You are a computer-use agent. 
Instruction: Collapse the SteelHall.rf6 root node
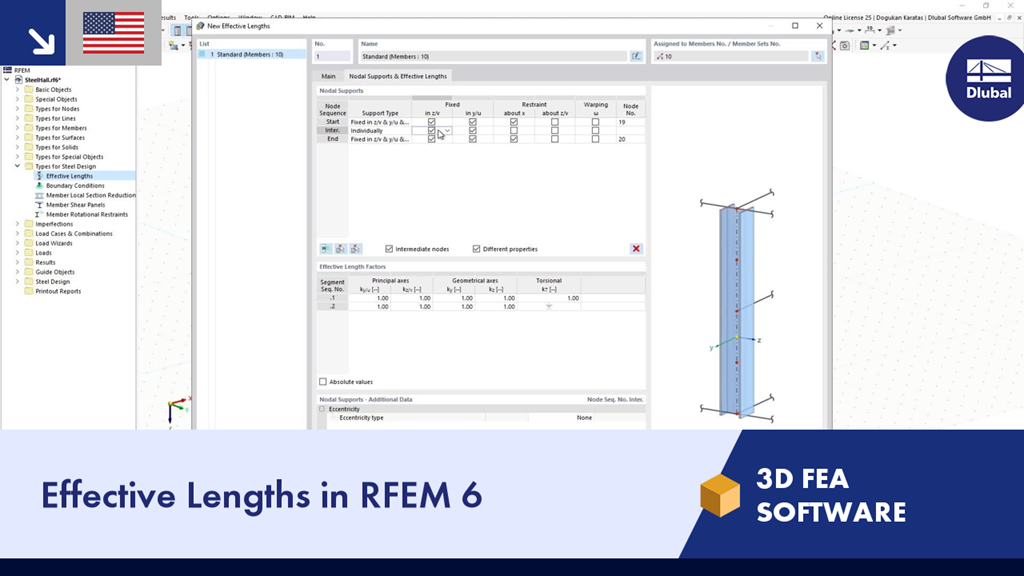(x=7, y=80)
